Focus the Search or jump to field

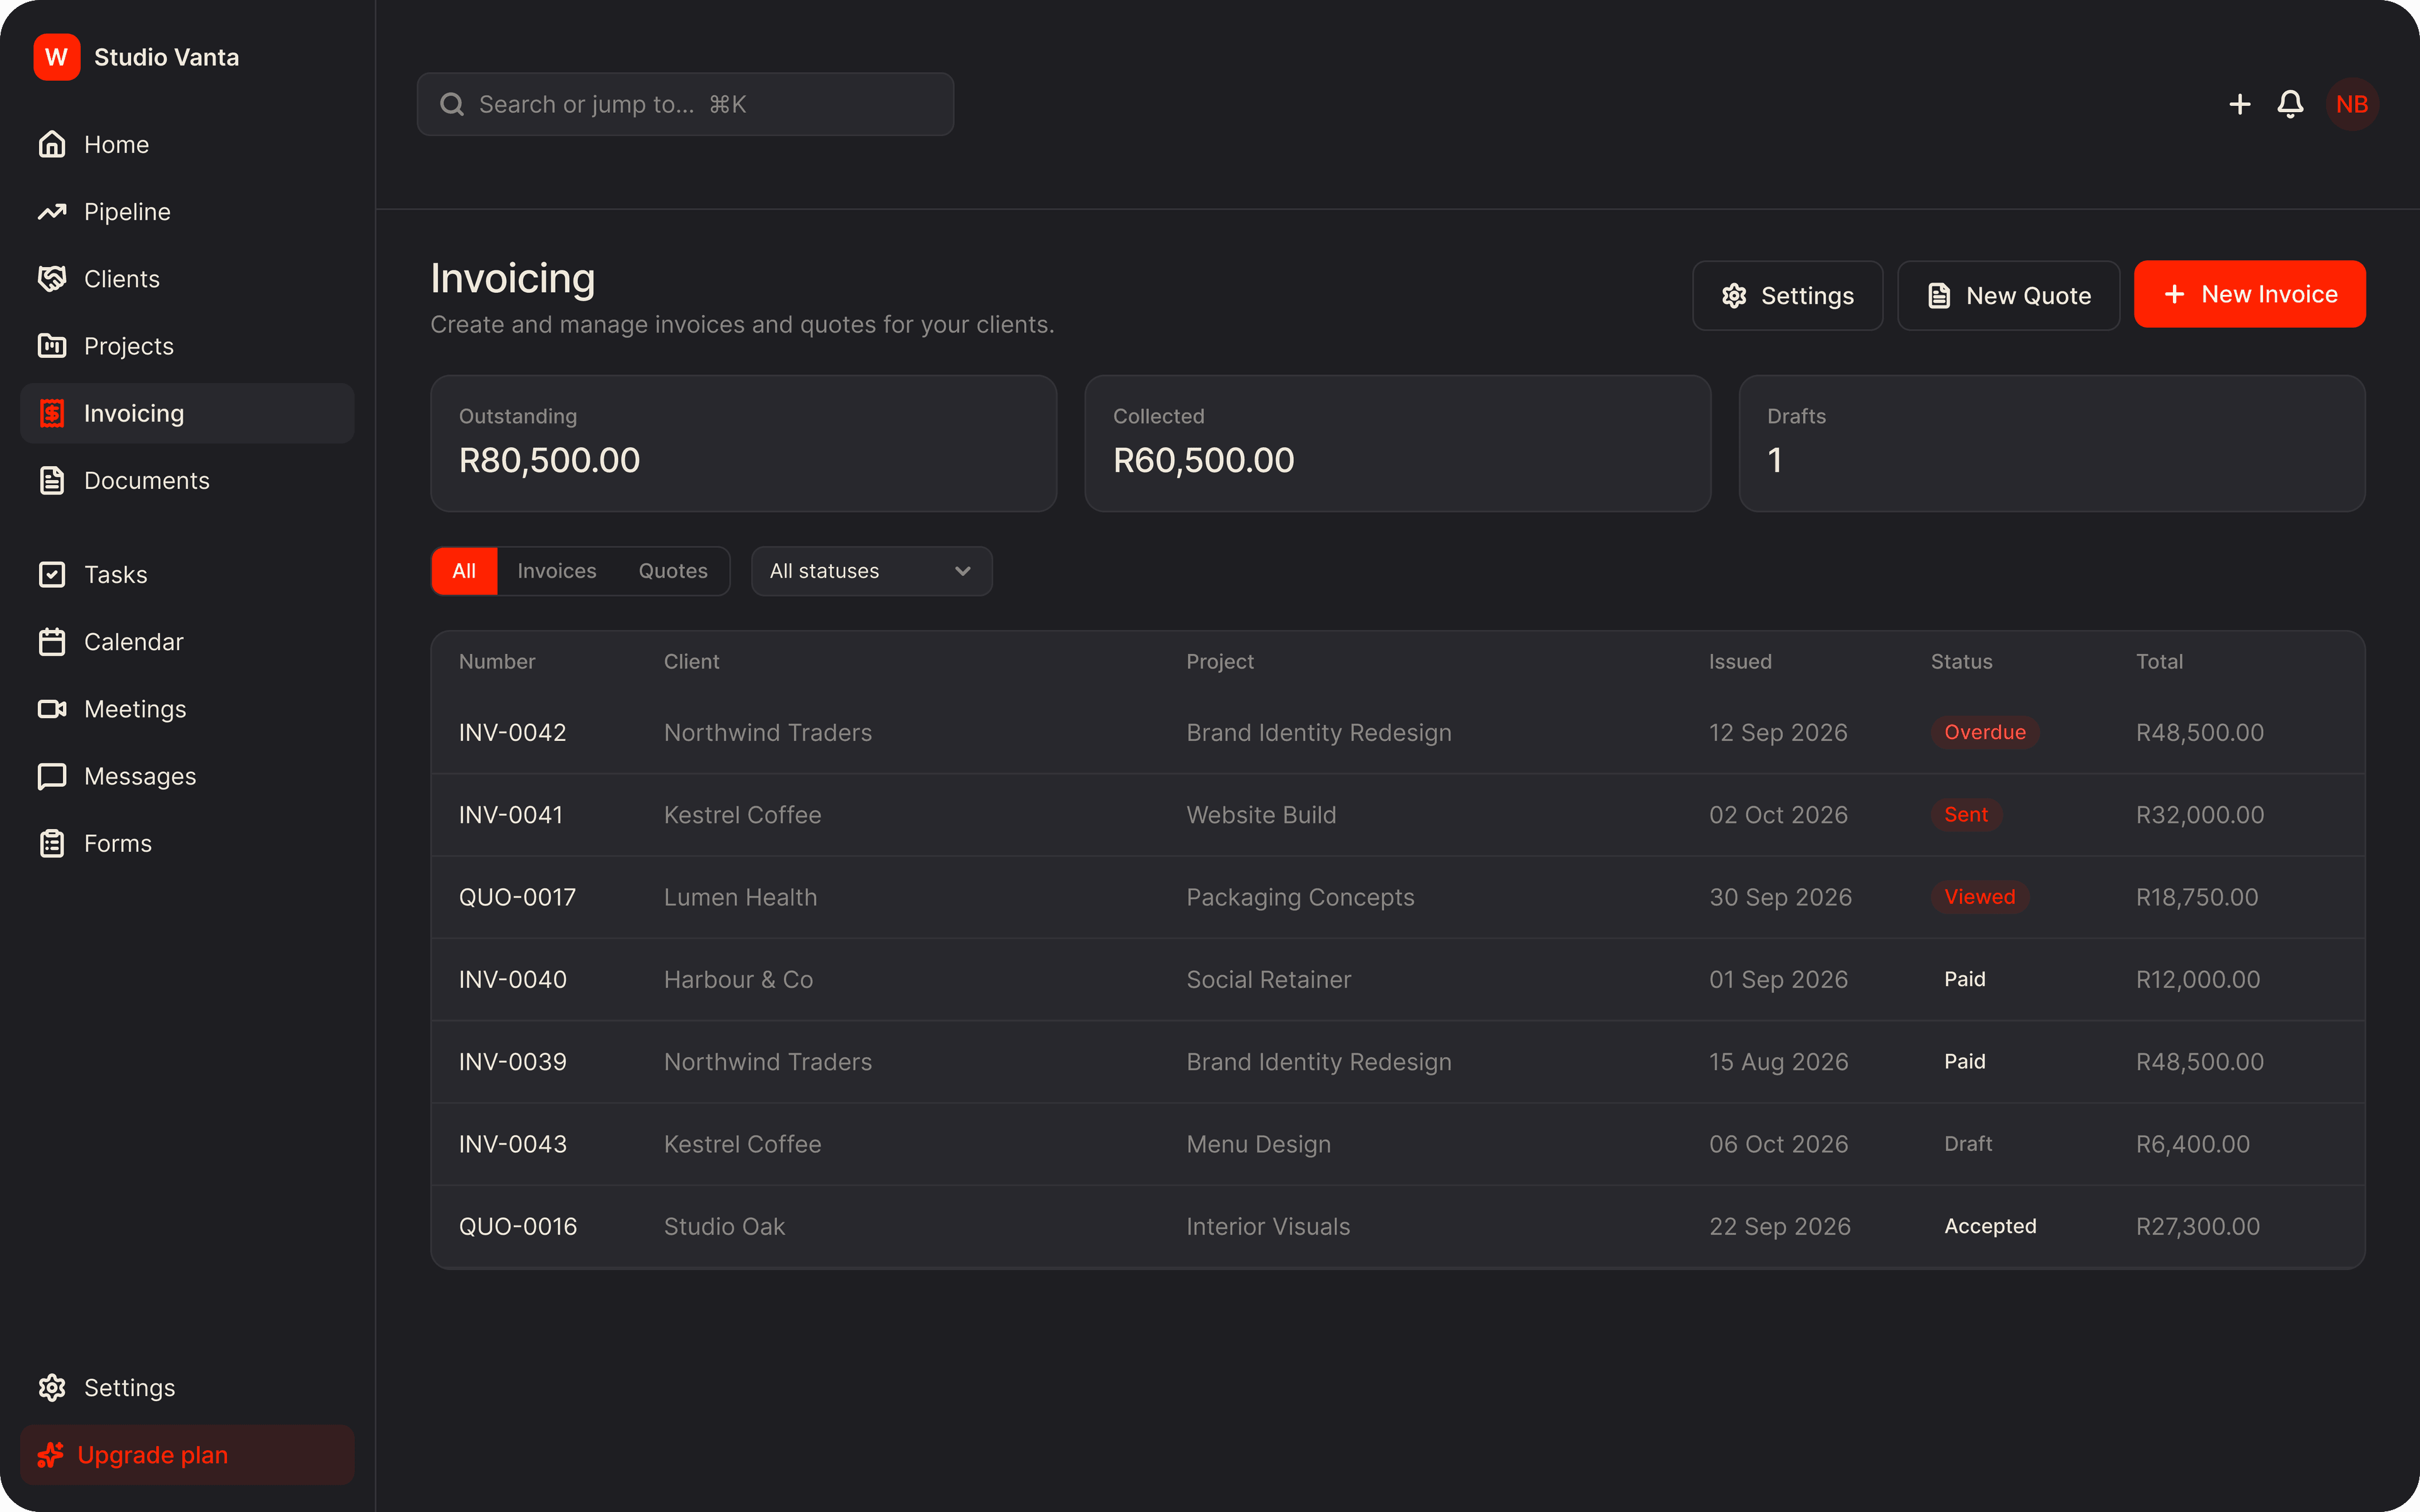pos(685,104)
